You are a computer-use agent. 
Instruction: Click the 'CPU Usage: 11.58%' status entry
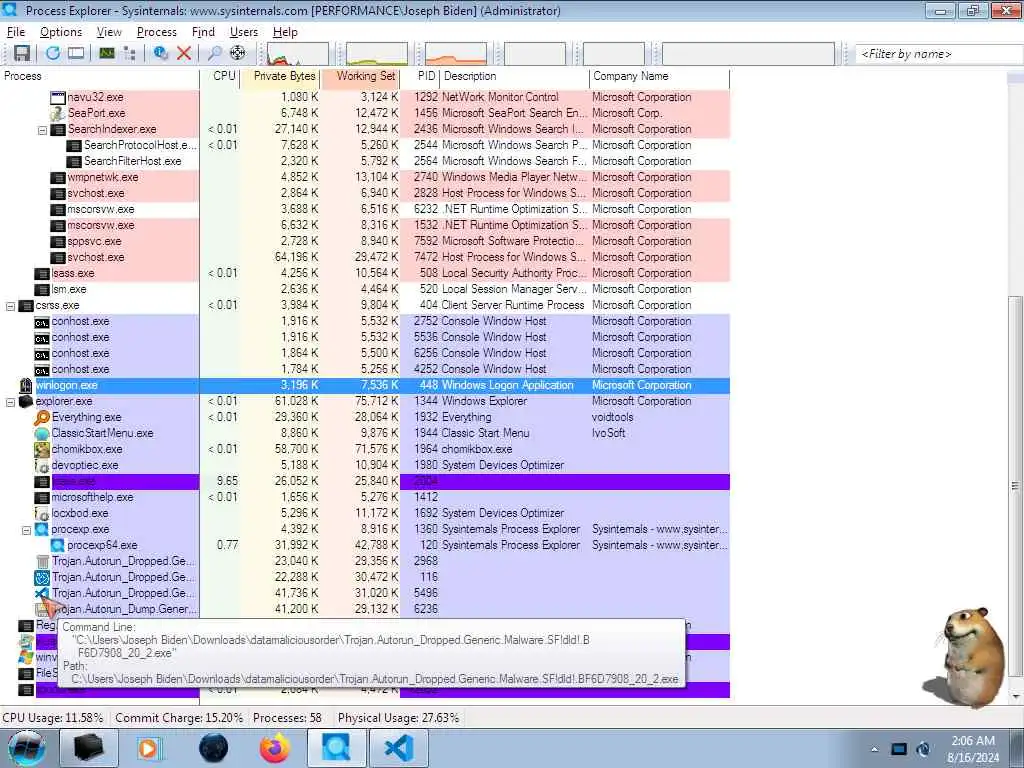coord(53,718)
